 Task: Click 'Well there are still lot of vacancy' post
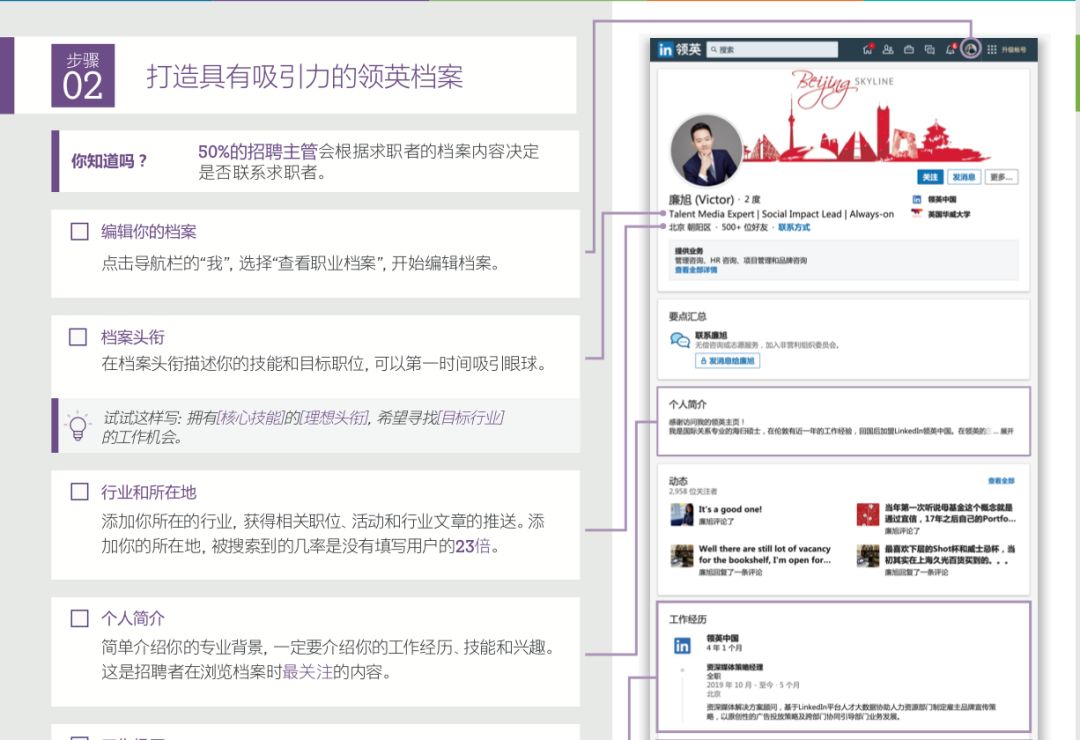765,554
